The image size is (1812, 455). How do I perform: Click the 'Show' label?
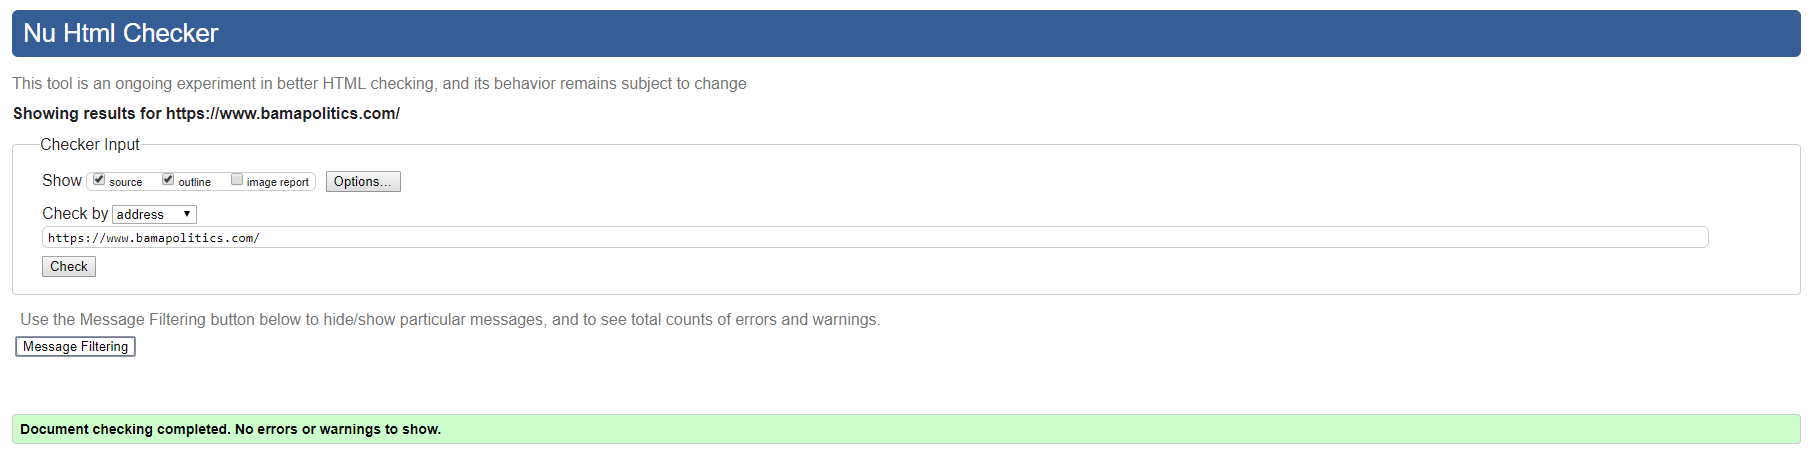pos(62,180)
